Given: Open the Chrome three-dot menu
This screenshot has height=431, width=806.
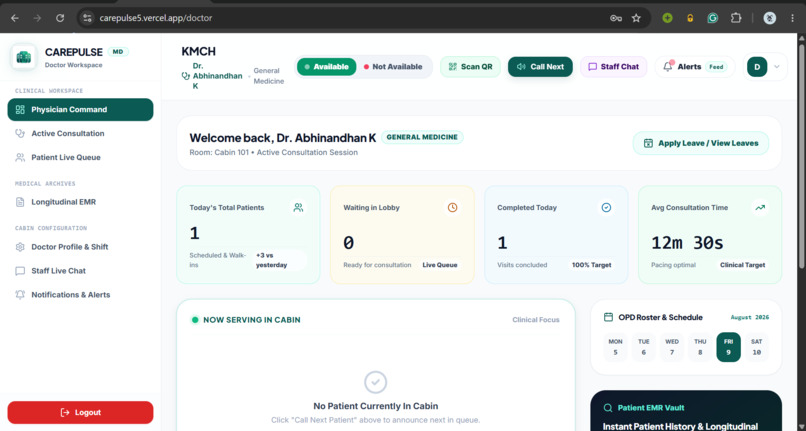Looking at the screenshot, I should tap(793, 18).
